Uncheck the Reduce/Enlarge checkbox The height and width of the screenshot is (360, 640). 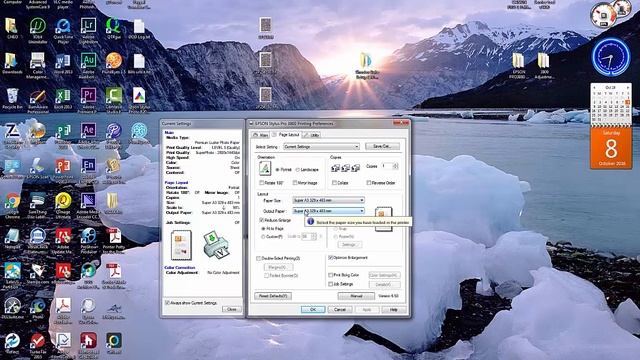click(x=262, y=220)
